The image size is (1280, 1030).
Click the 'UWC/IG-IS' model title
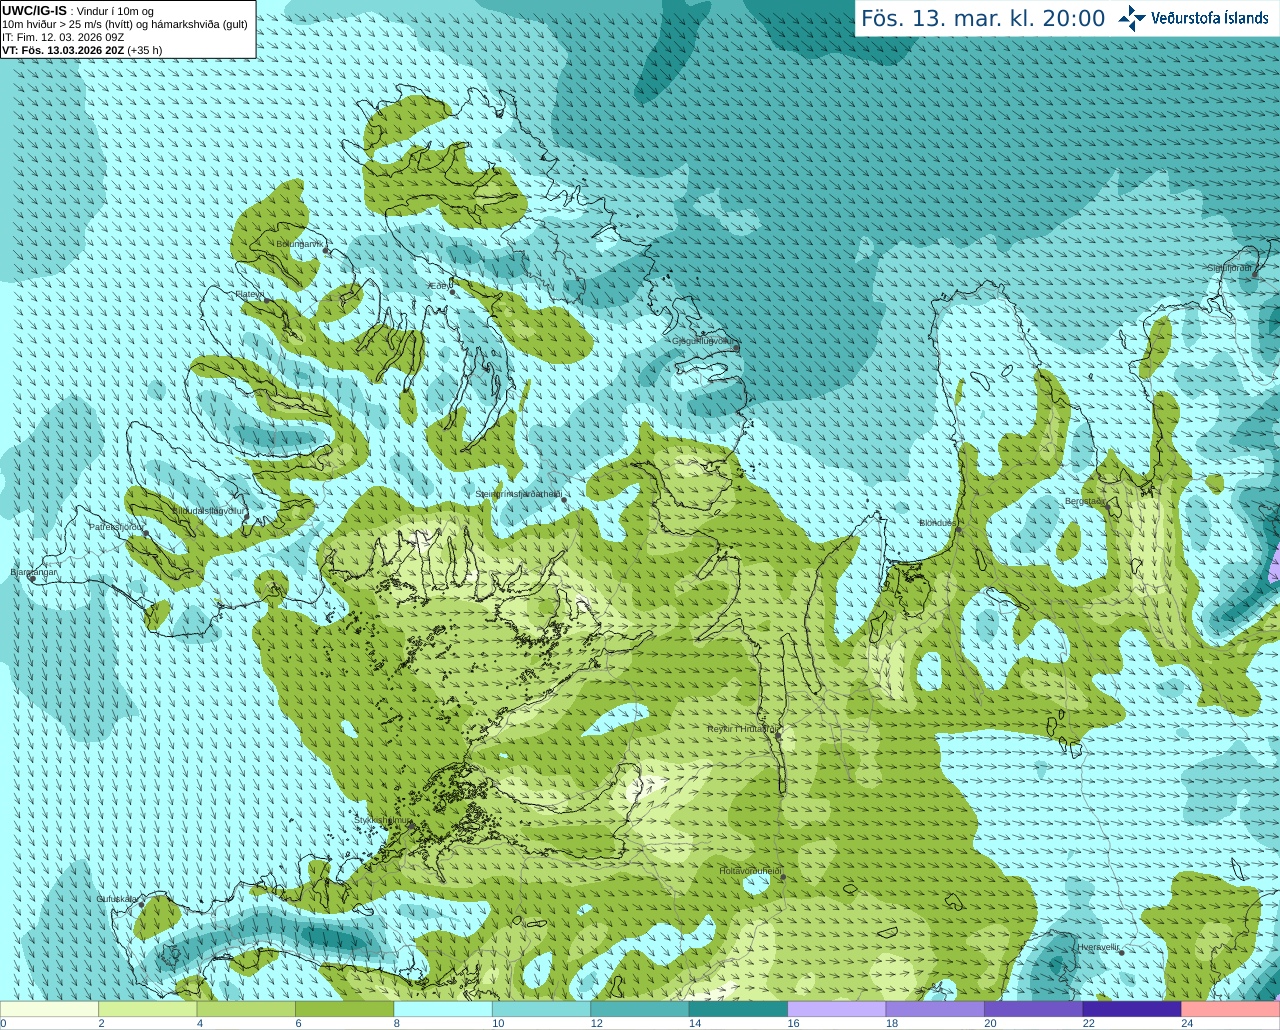click(x=34, y=11)
